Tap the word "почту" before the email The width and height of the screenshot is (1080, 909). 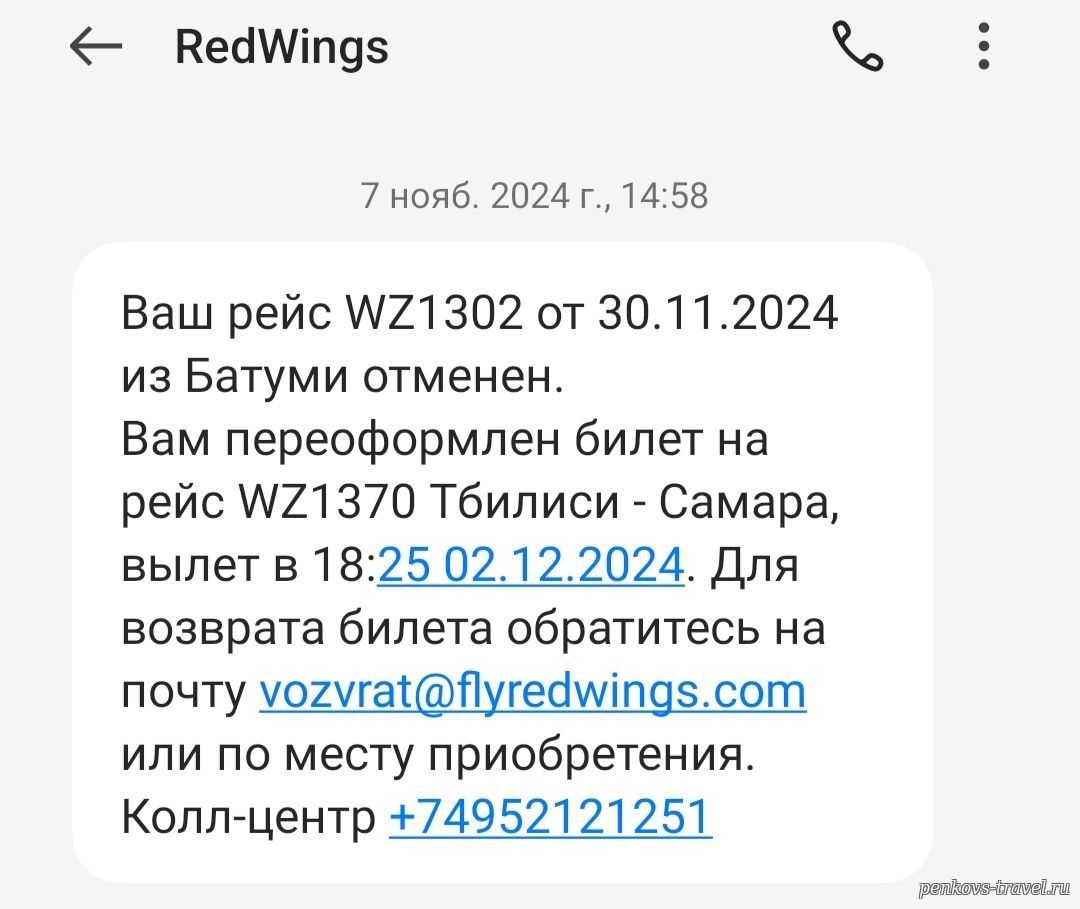[x=183, y=693]
